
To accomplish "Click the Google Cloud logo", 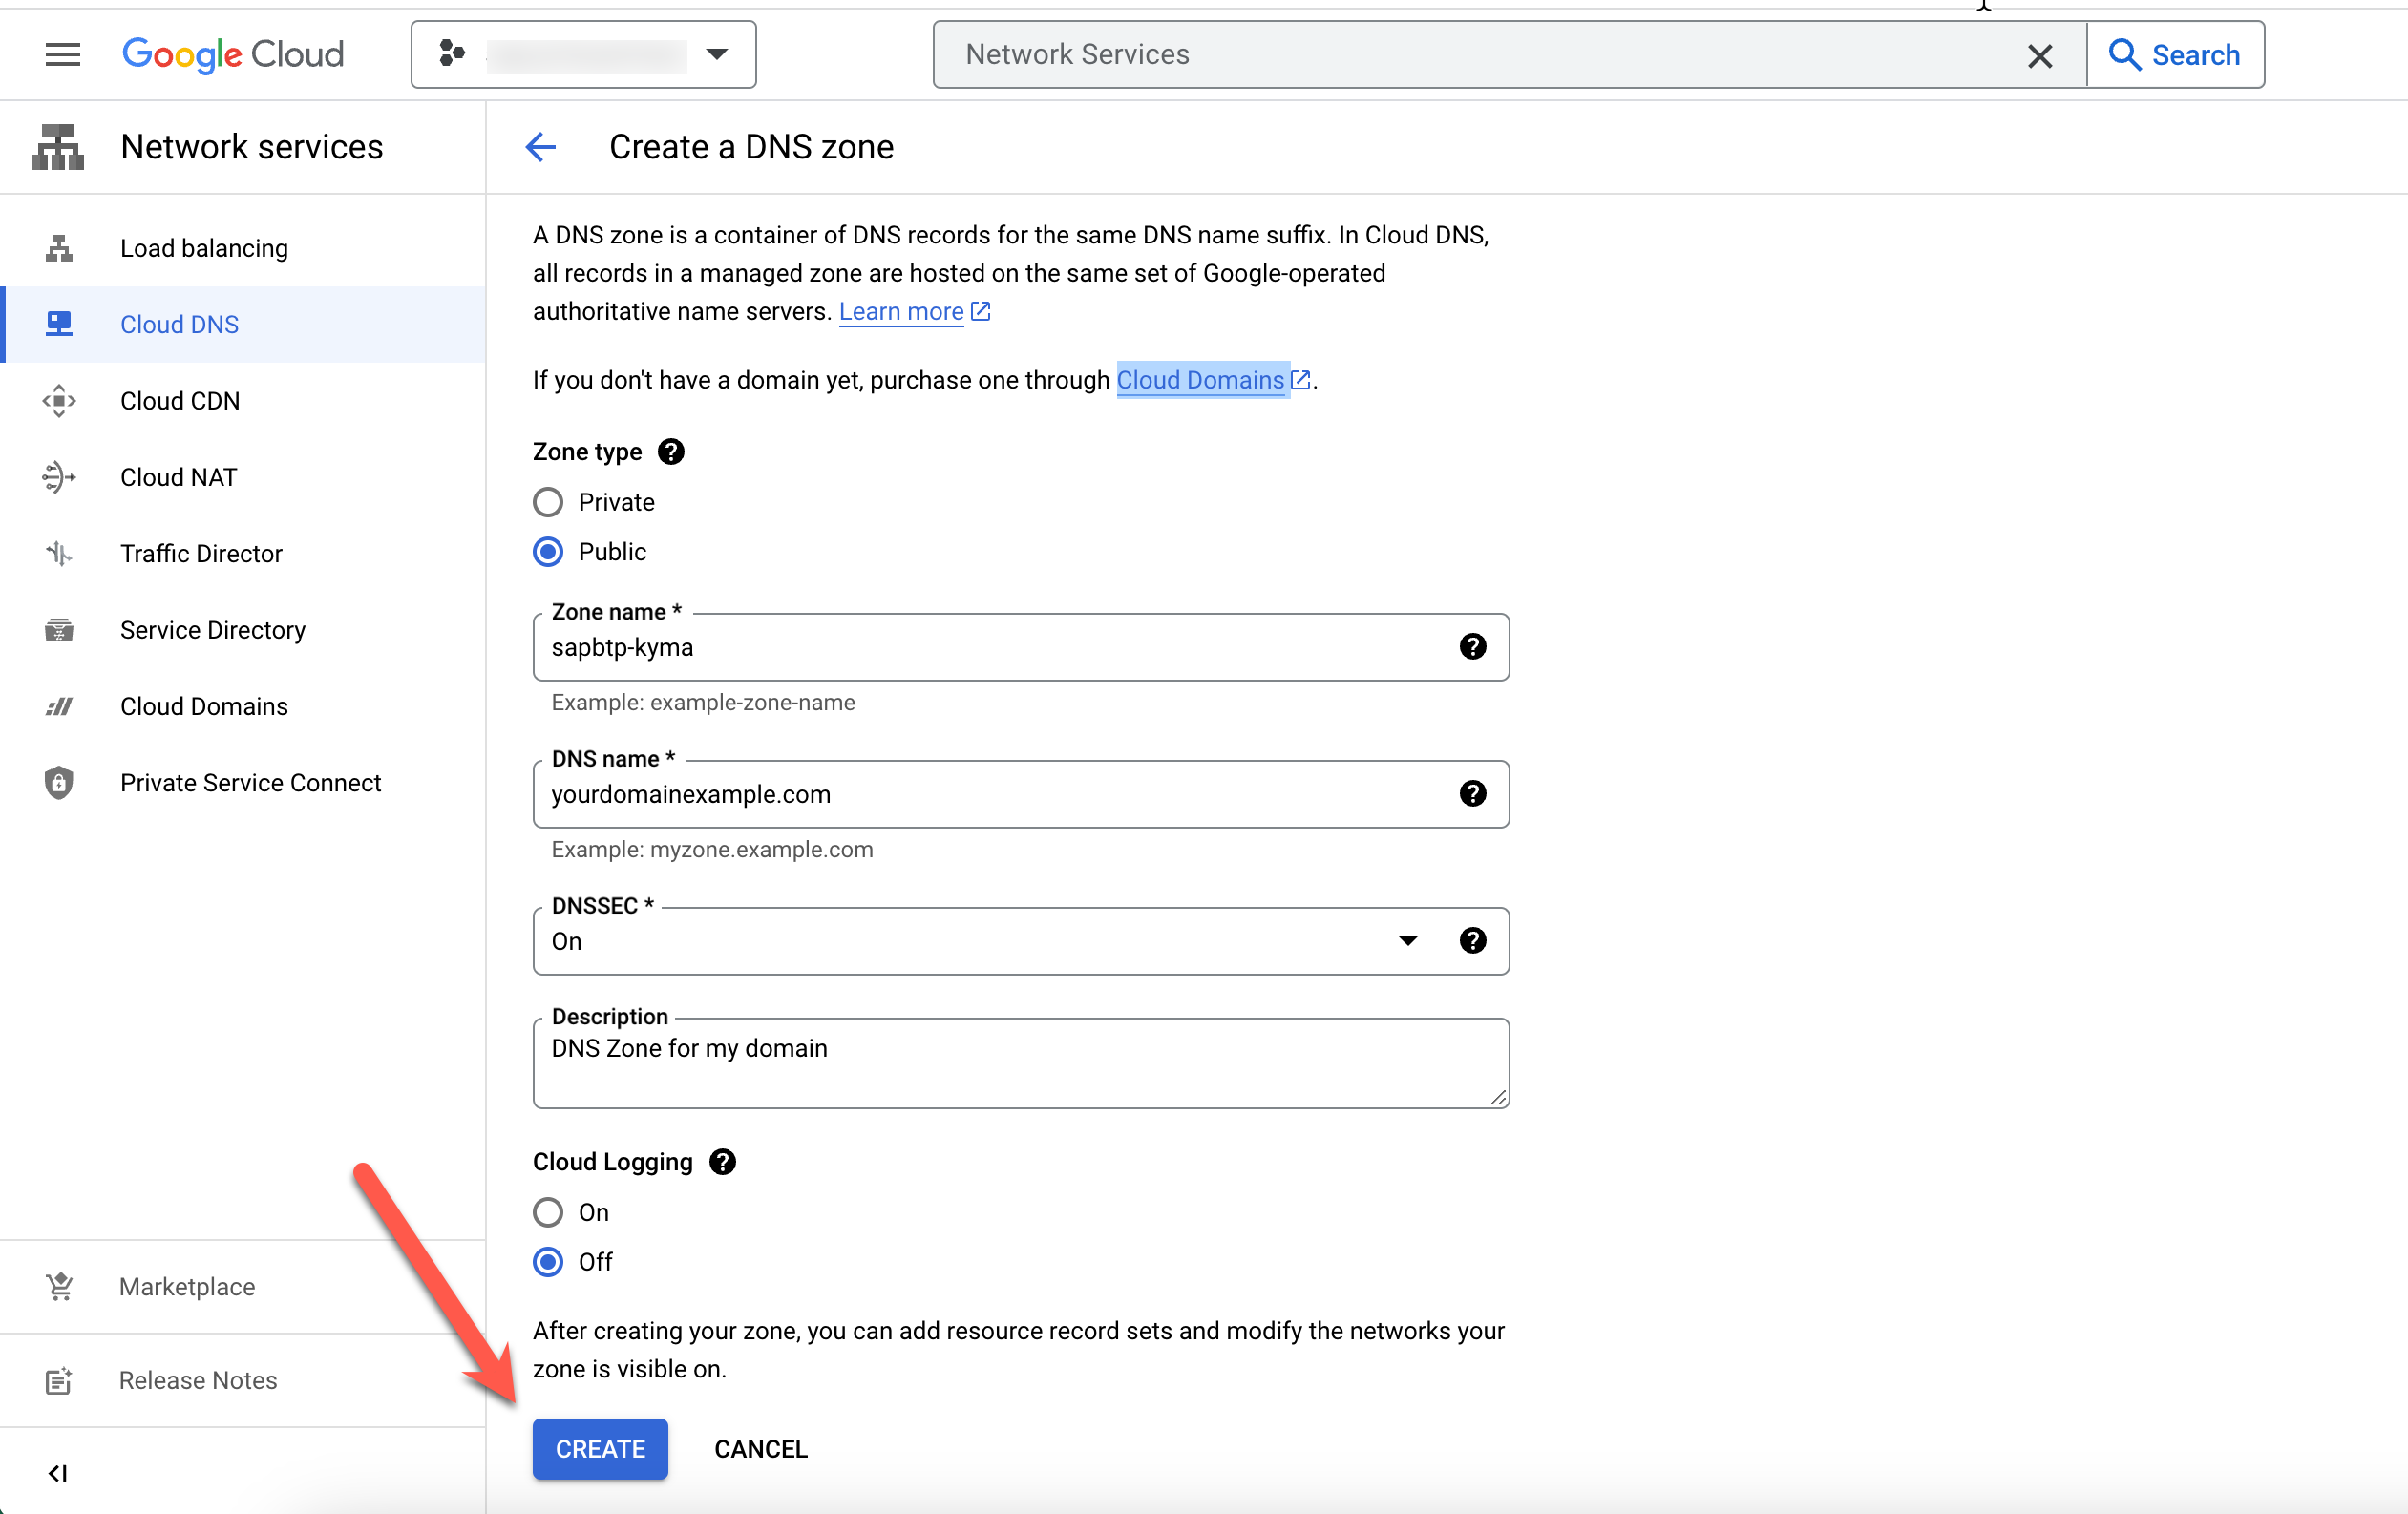I will click(x=233, y=54).
